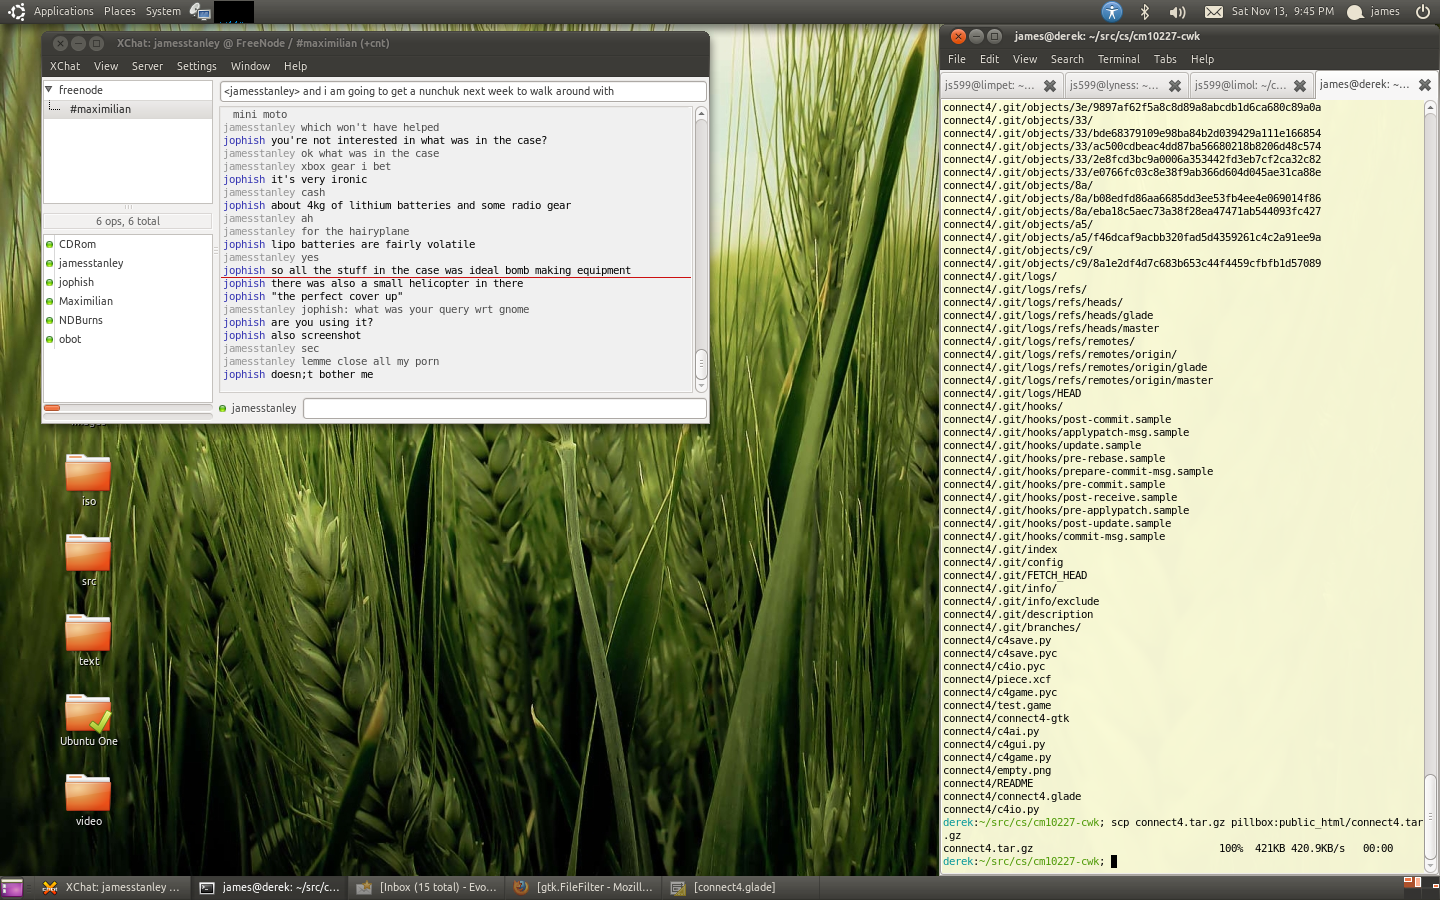Switch to the js599@limol terminal tab

pyautogui.click(x=1240, y=86)
